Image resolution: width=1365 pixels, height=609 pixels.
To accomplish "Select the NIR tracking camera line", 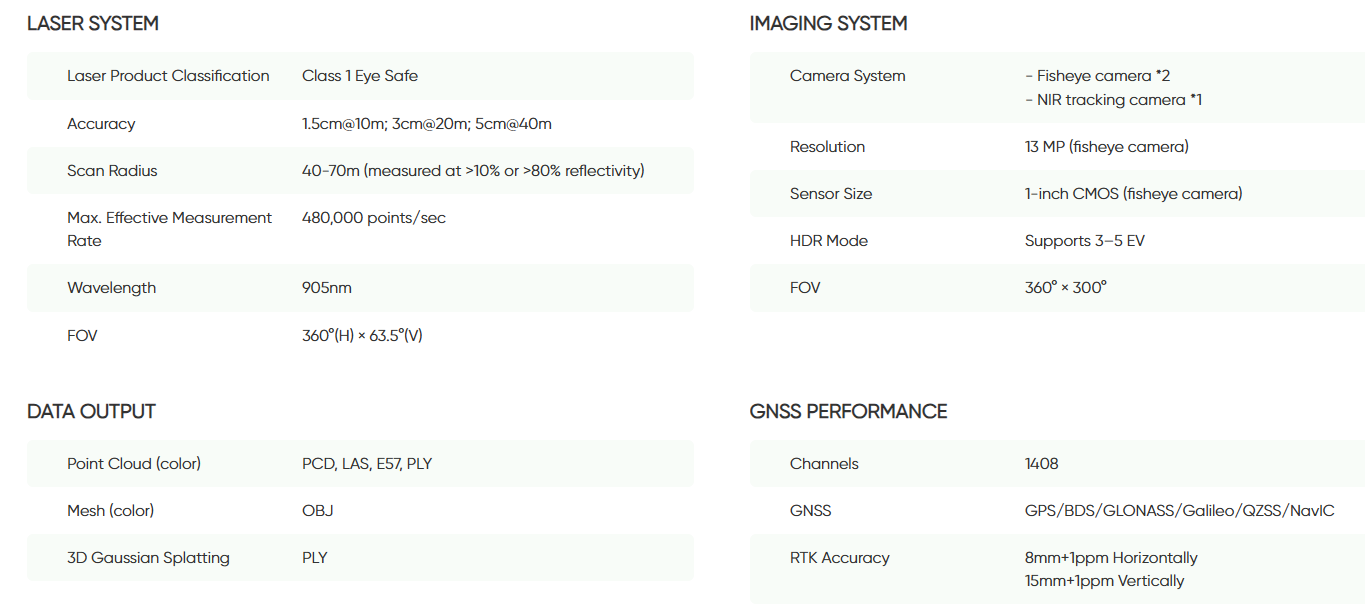I will [1114, 100].
